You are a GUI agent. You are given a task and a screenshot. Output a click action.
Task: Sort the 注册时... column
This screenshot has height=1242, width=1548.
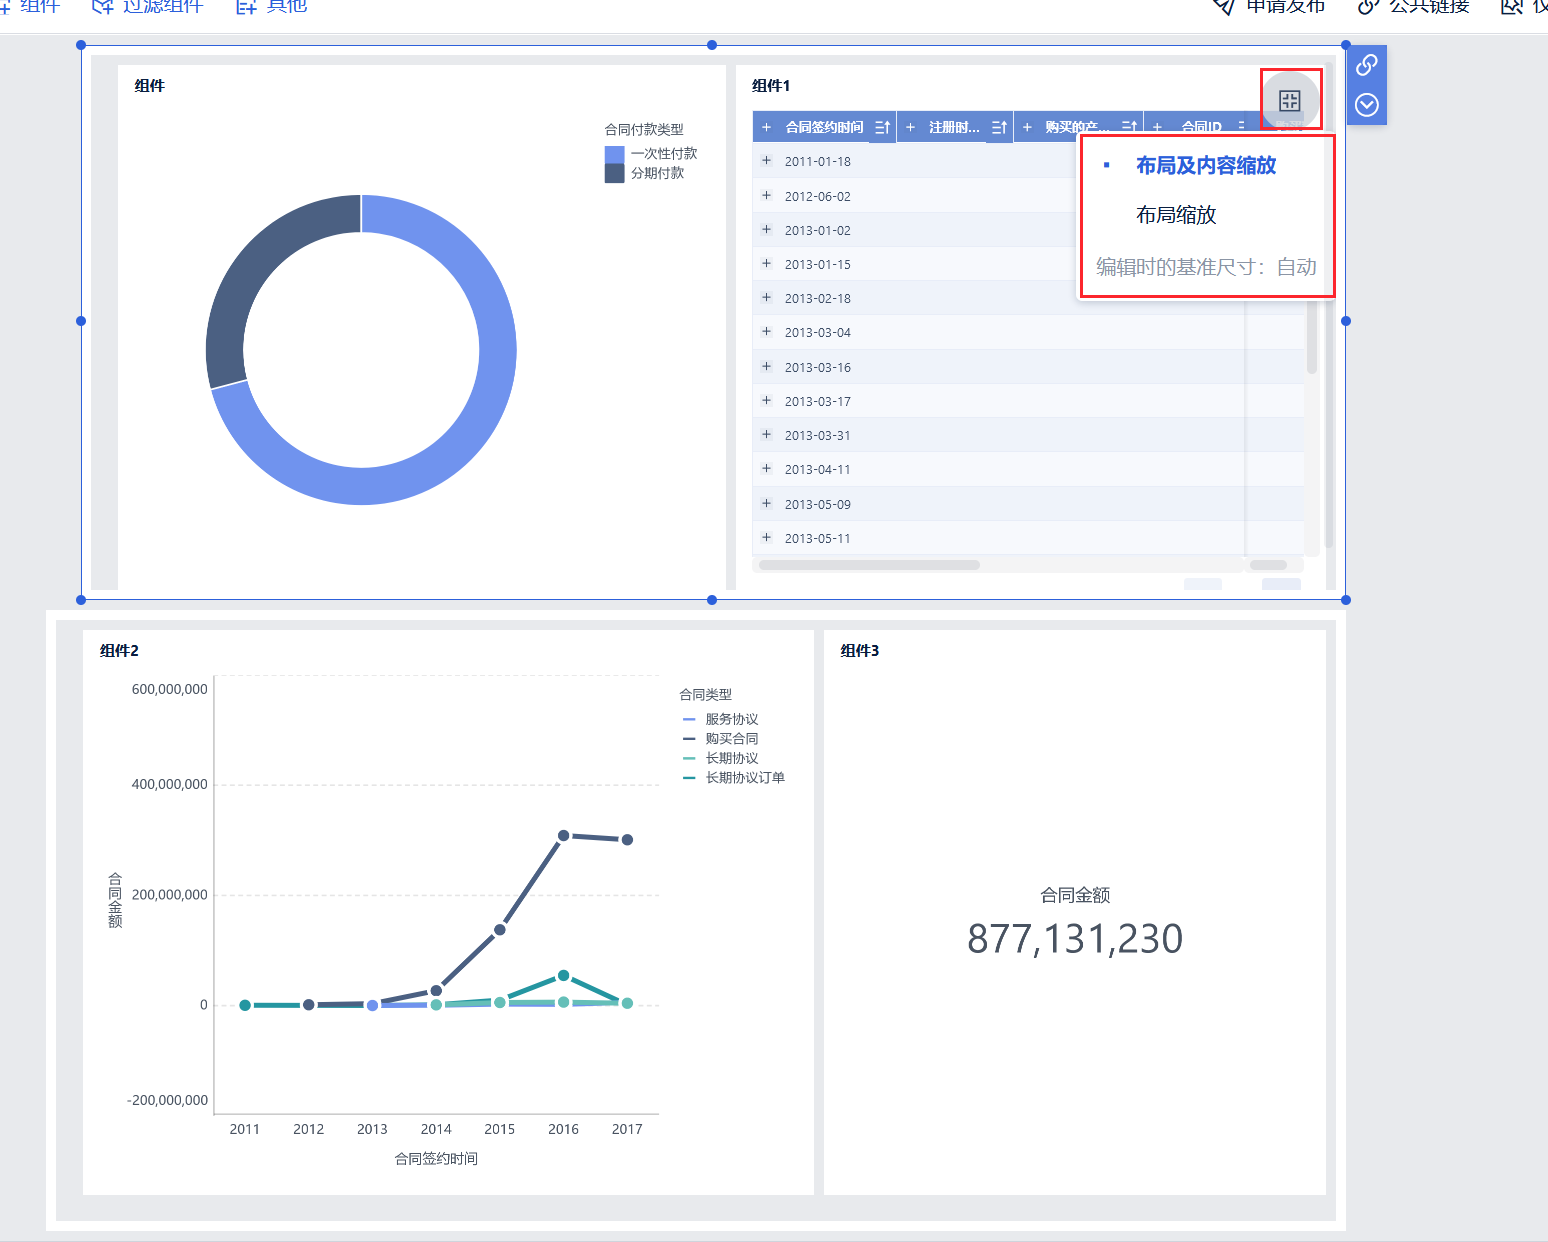(999, 127)
